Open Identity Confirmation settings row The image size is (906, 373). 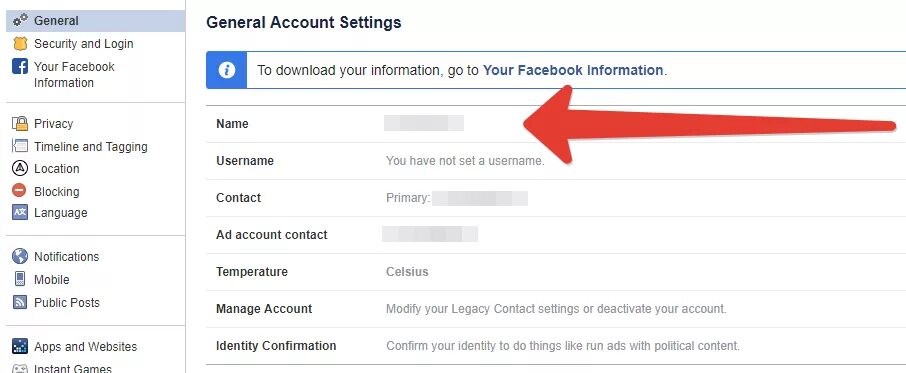tap(556, 346)
